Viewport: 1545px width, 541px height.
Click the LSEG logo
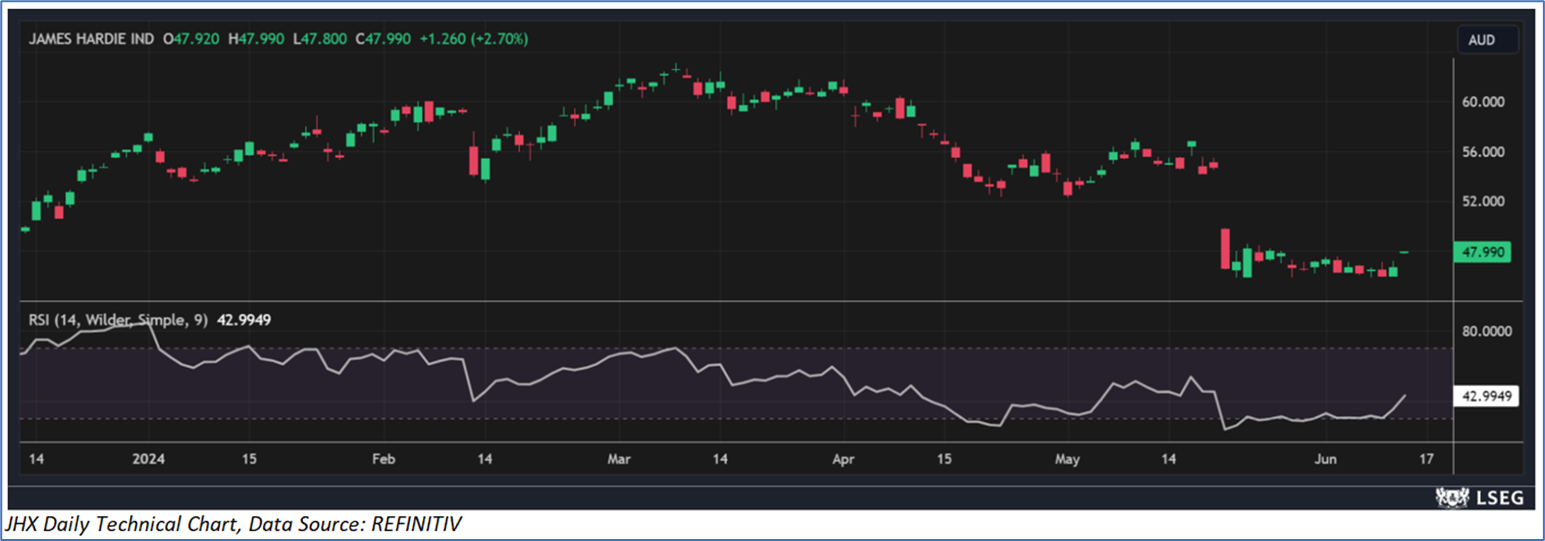tap(1478, 498)
